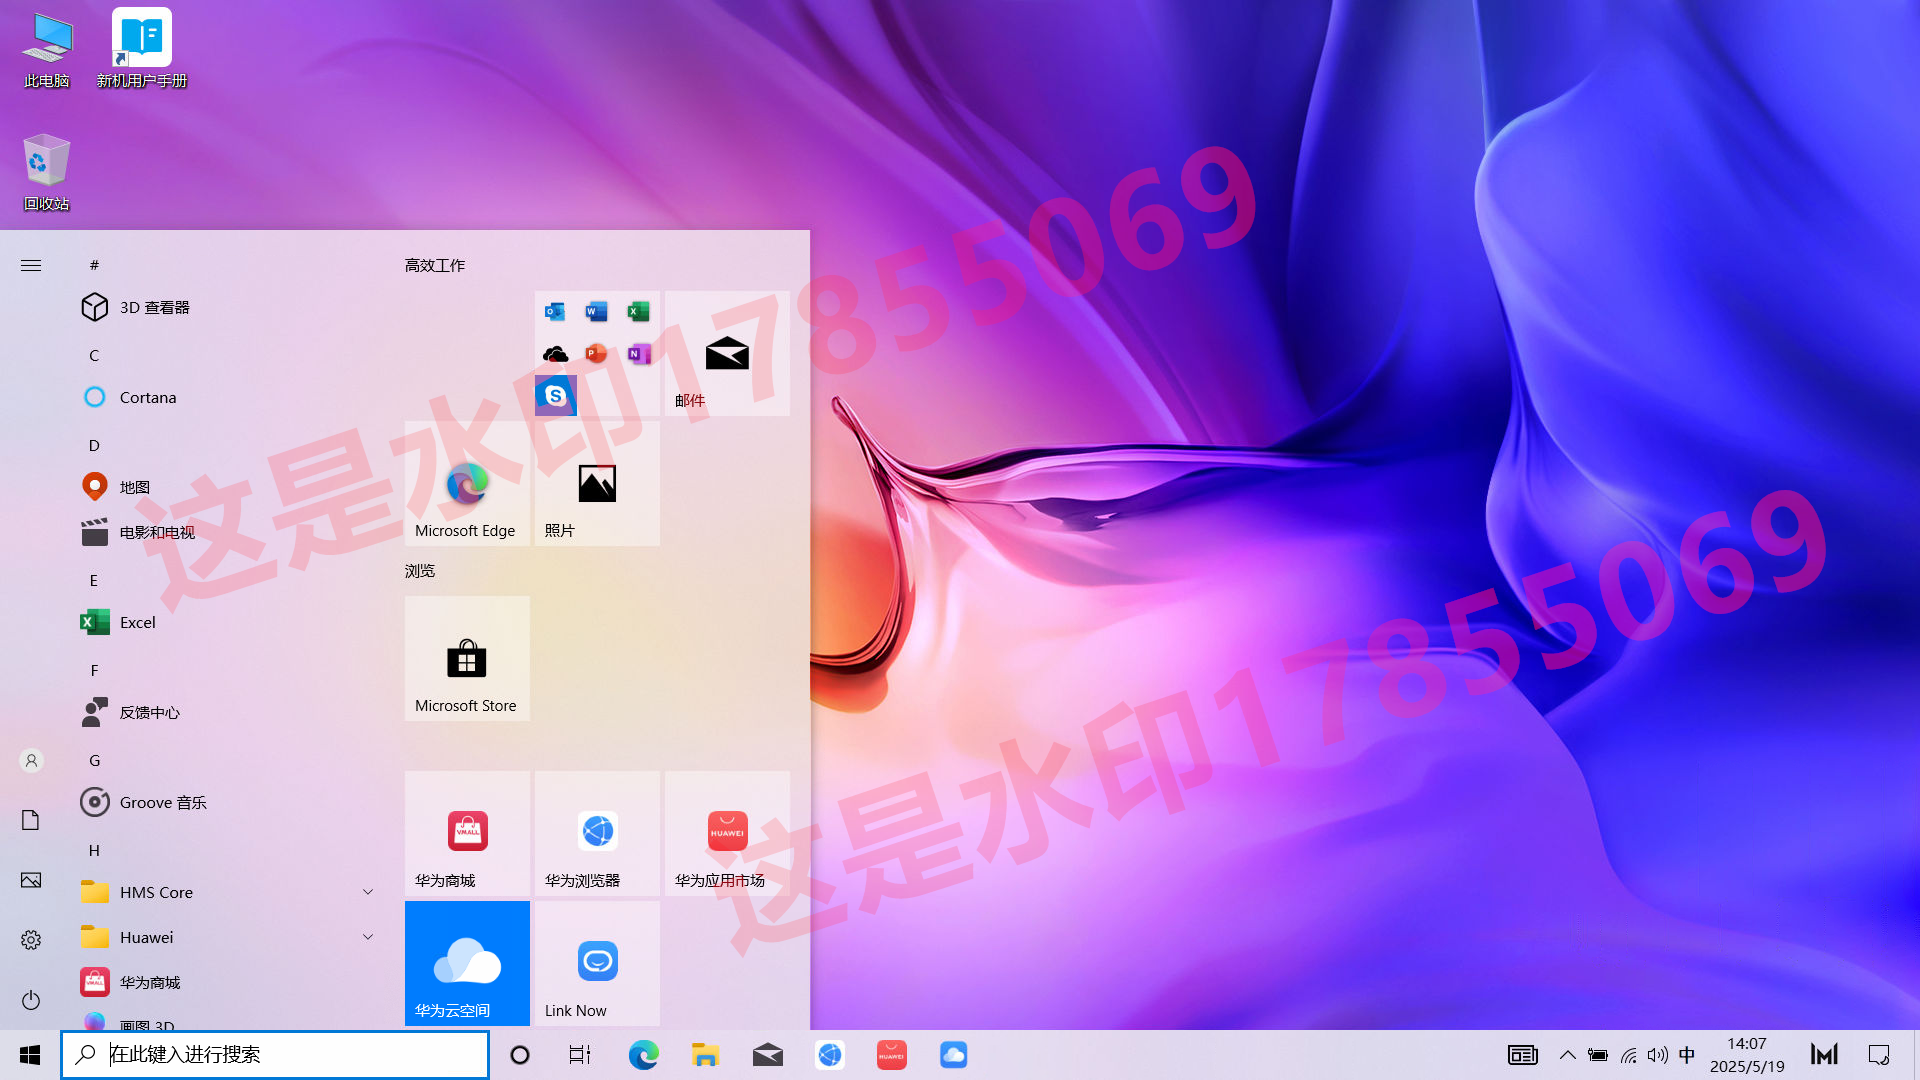Screen dimensions: 1920x1080
Task: Open the Huawei Cloud Space tile
Action: (x=467, y=964)
